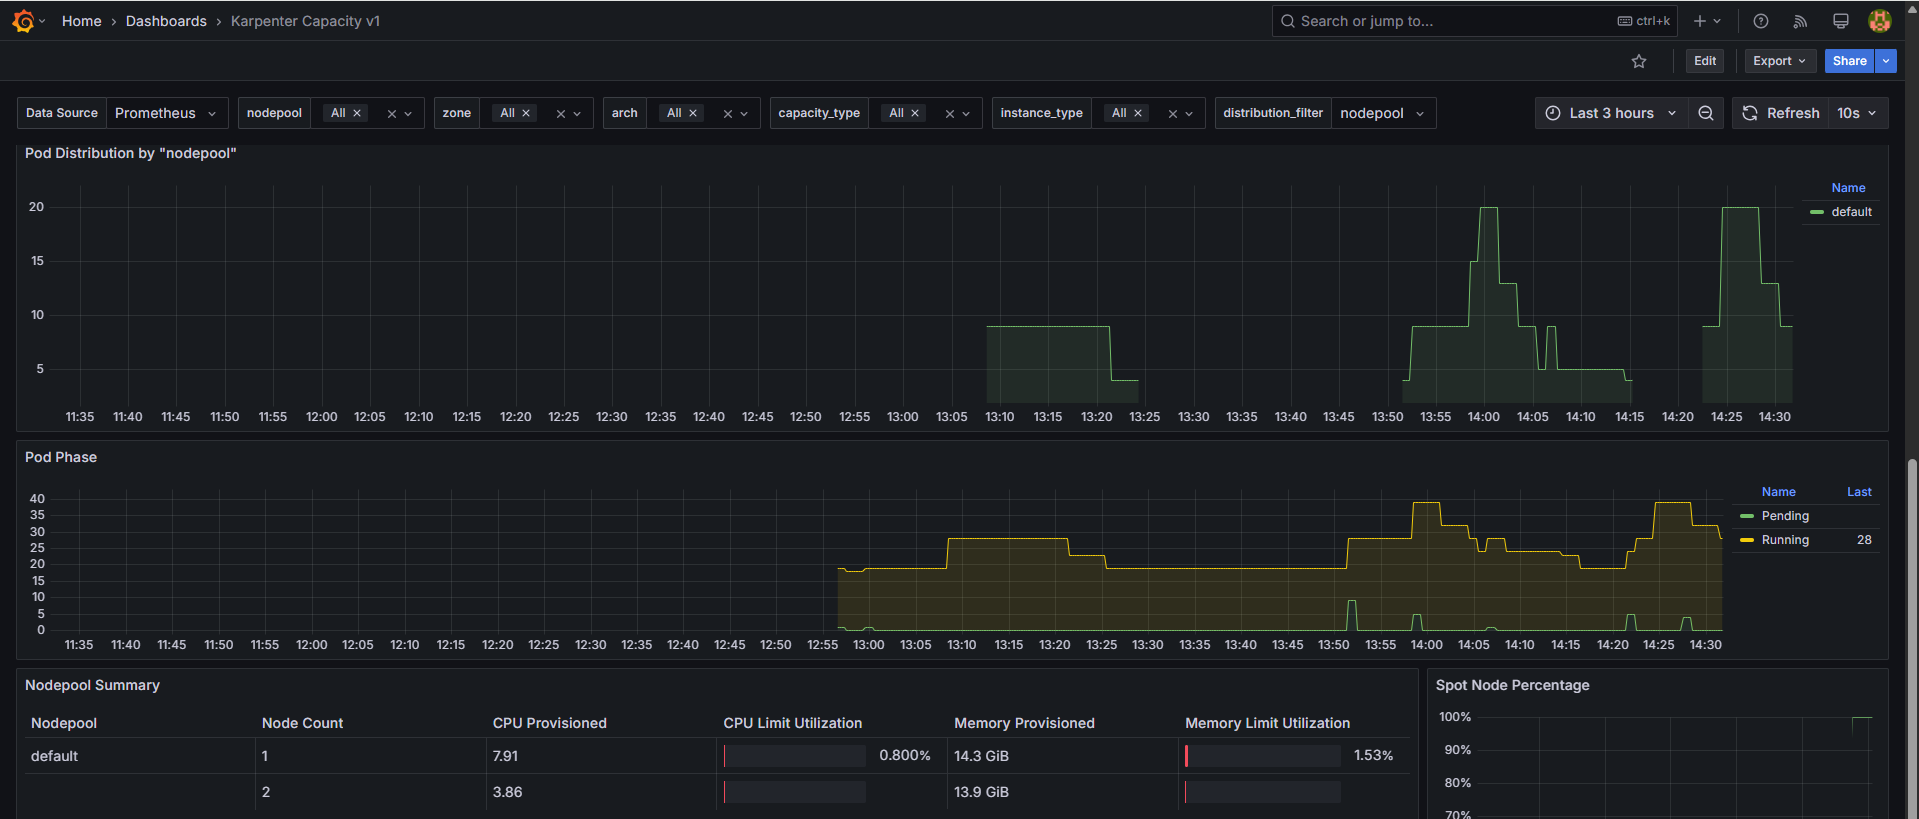Viewport: 1919px width, 819px height.
Task: Remove the All chip from arch filter
Action: [x=693, y=113]
